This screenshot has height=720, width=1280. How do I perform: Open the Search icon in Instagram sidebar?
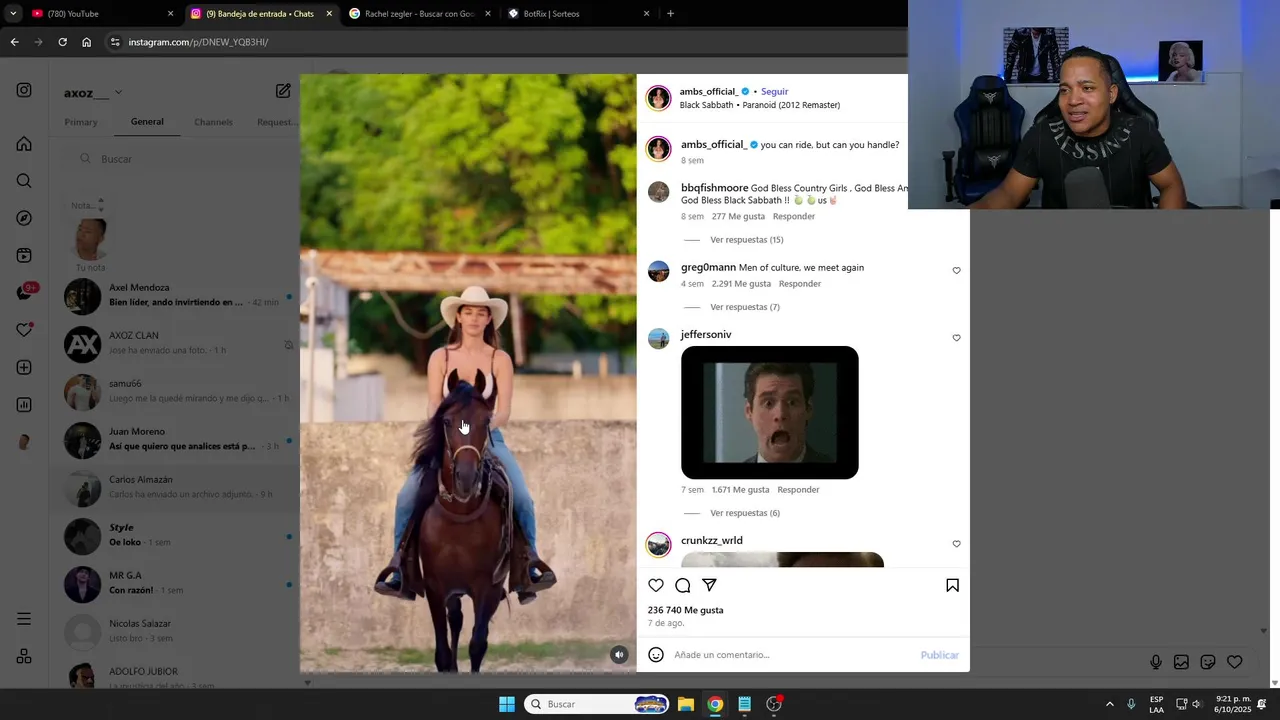24,181
